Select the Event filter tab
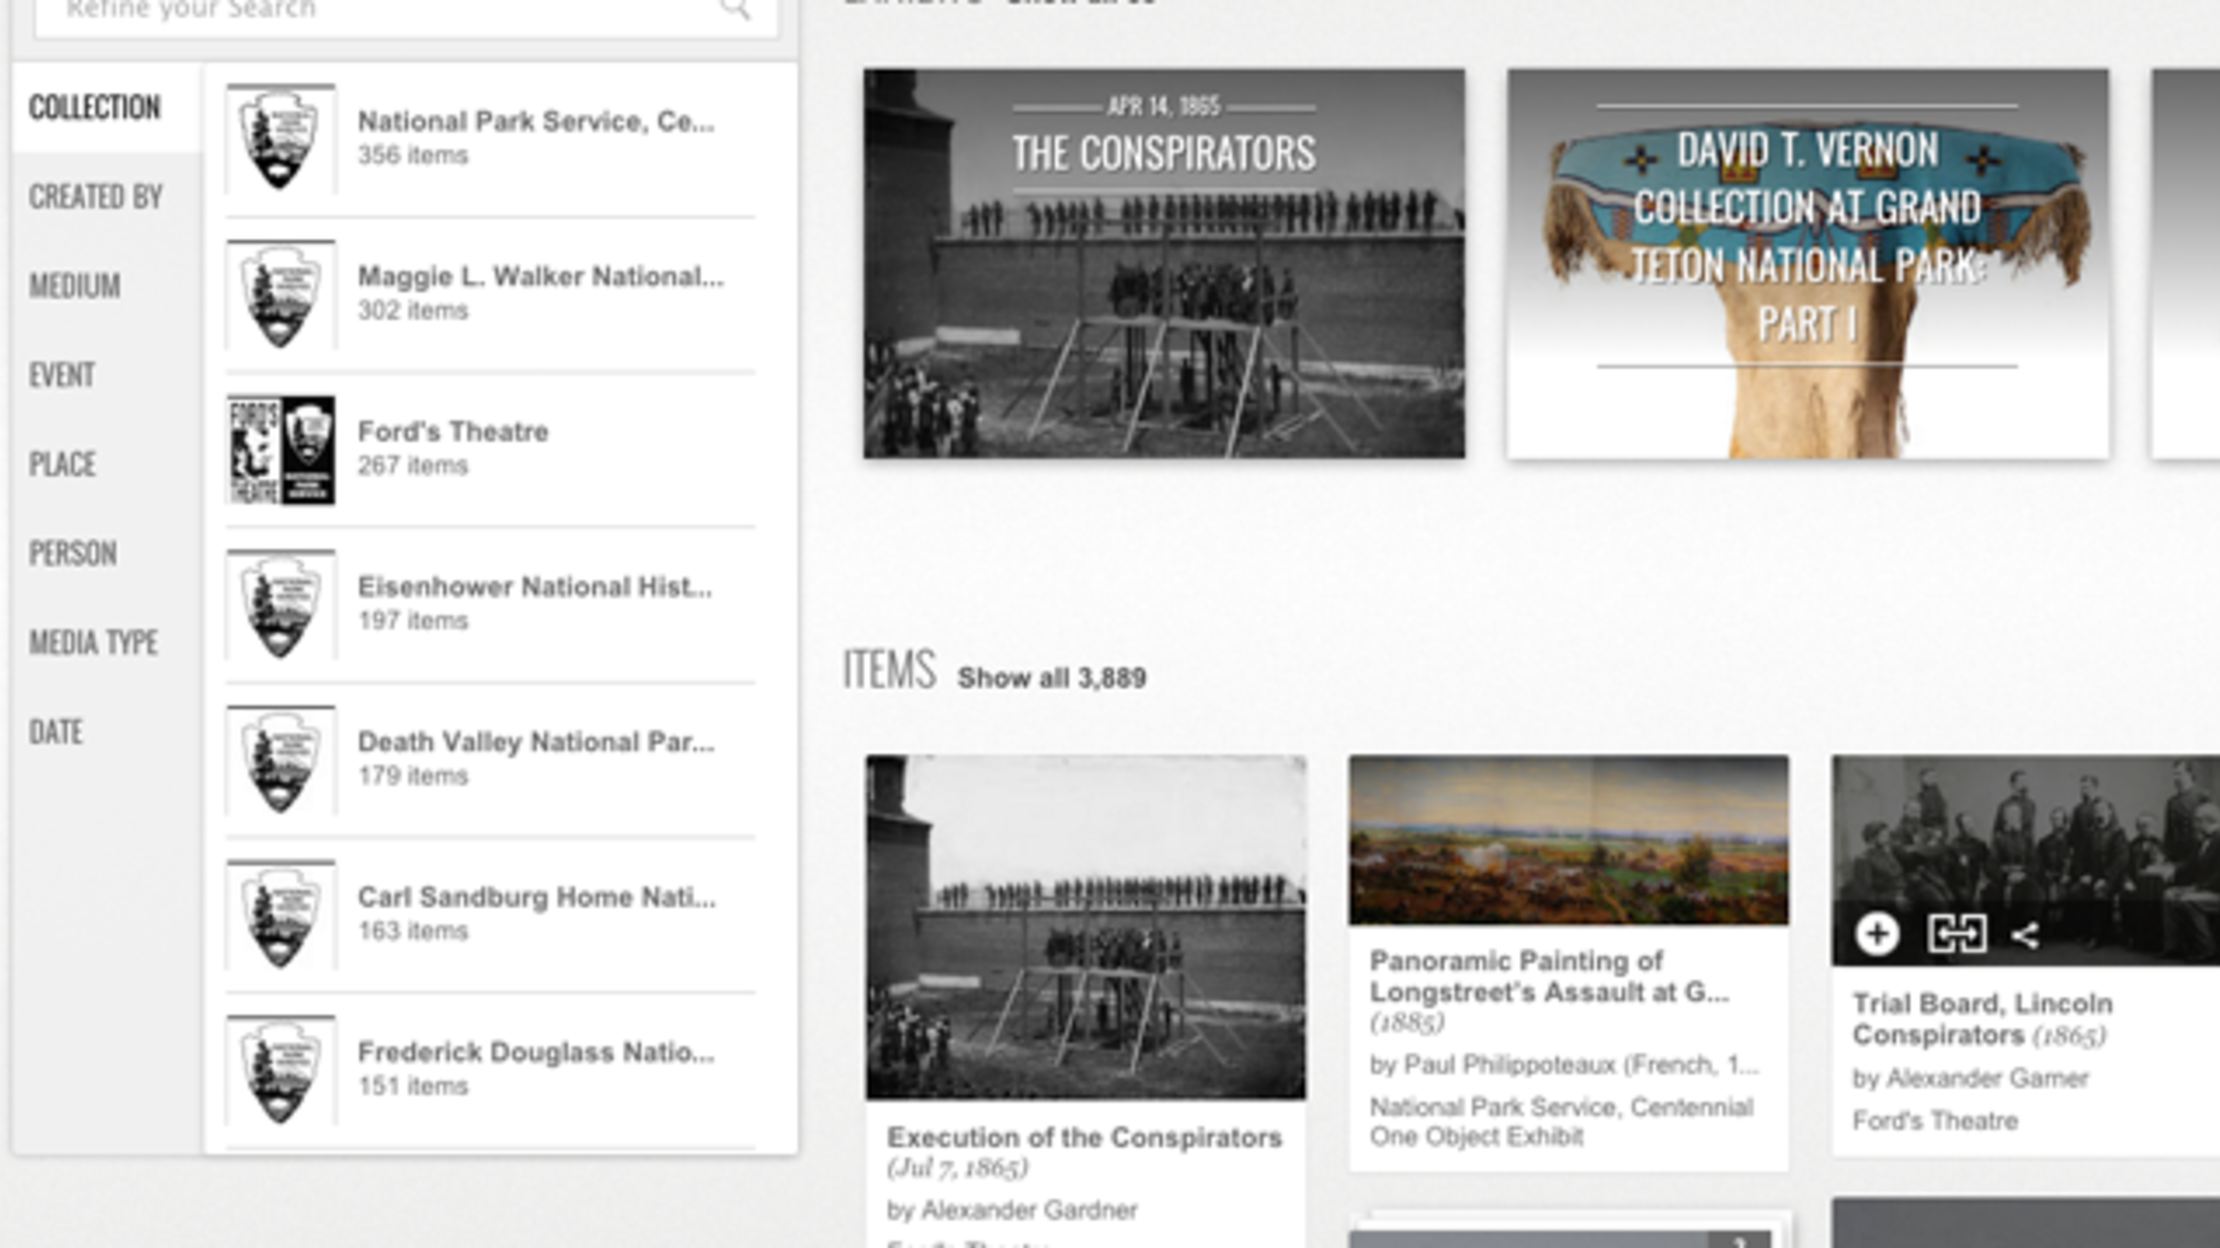Screen dimensions: 2220x1248 click(x=62, y=375)
